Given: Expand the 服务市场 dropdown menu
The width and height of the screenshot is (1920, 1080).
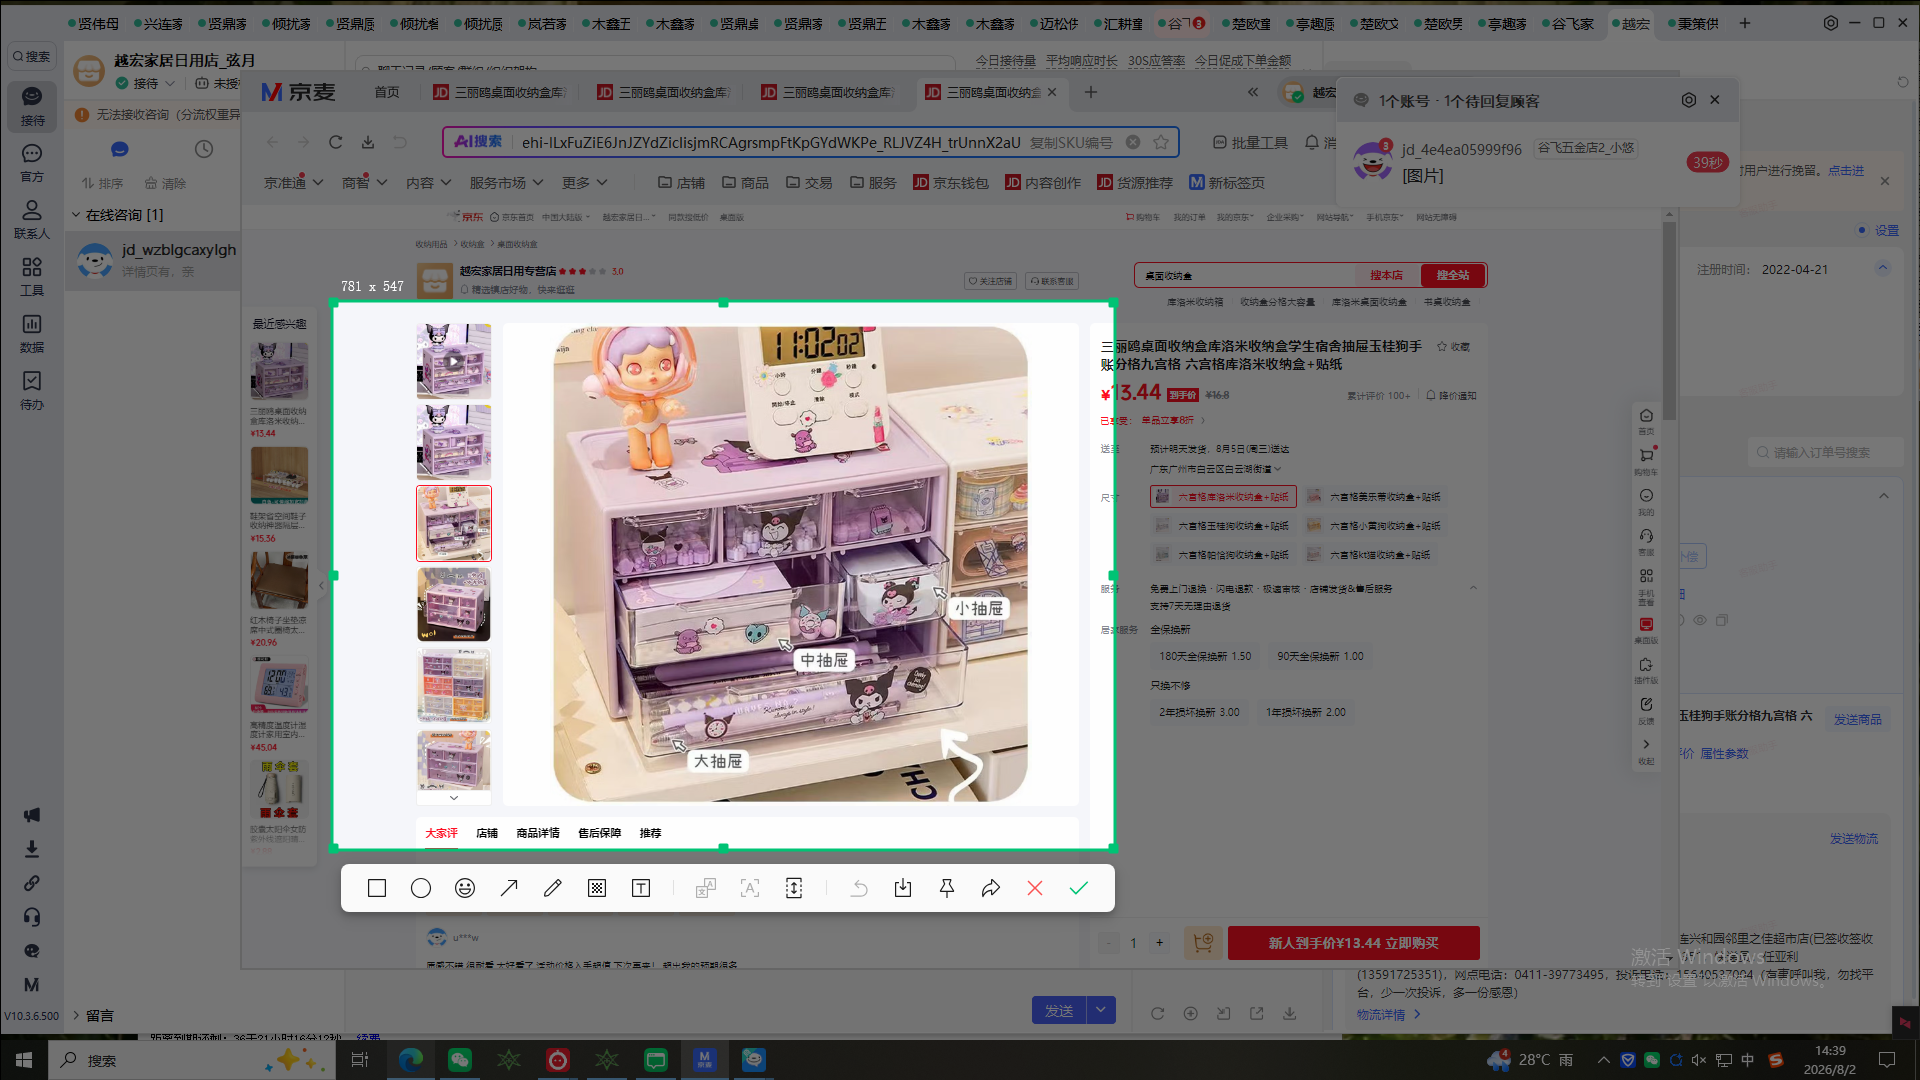Looking at the screenshot, I should click(506, 183).
